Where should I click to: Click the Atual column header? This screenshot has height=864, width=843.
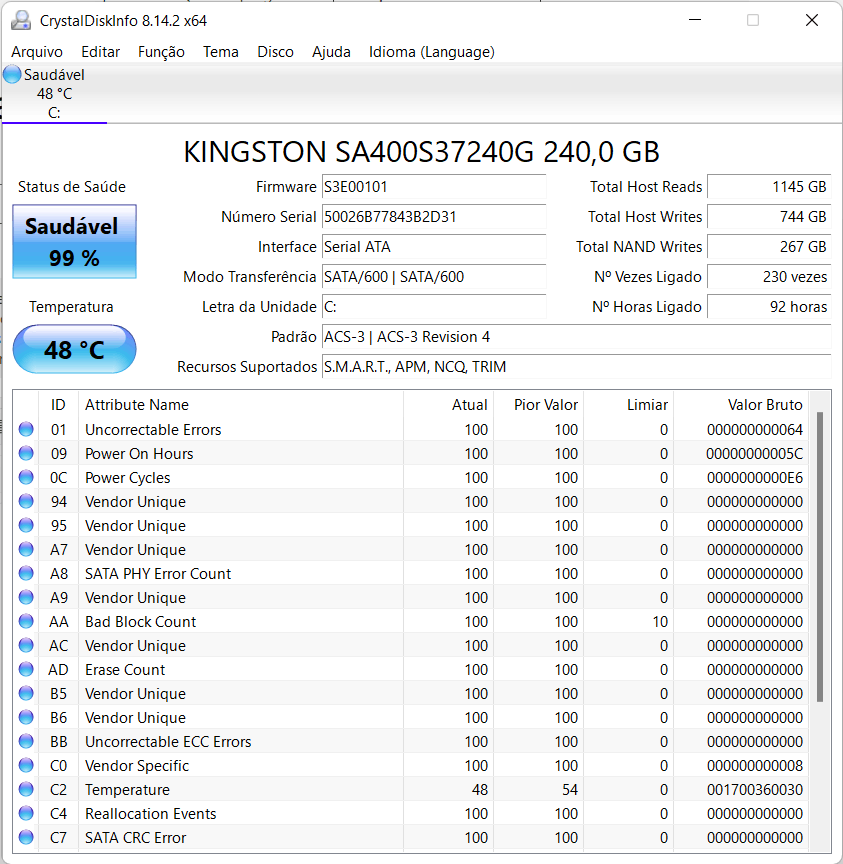click(448, 404)
